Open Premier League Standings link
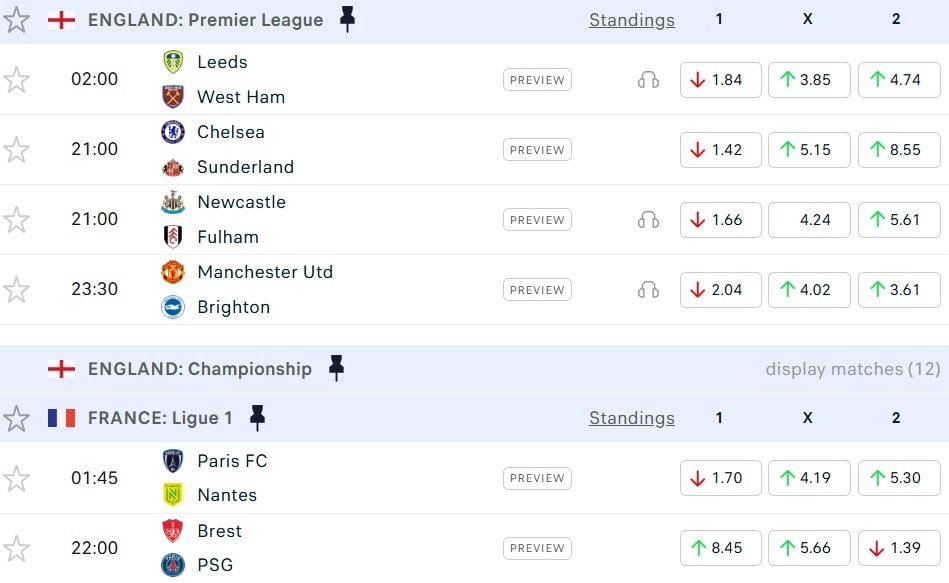This screenshot has width=949, height=583. point(631,19)
